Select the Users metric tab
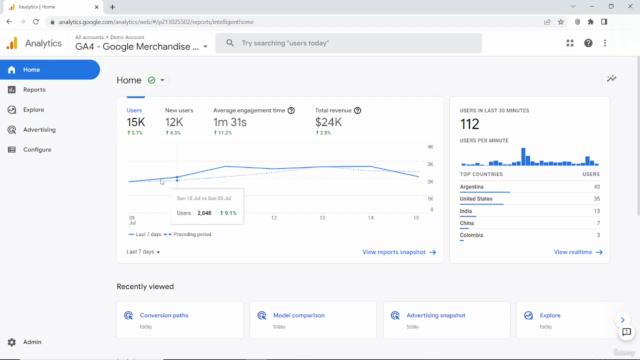 pos(136,121)
